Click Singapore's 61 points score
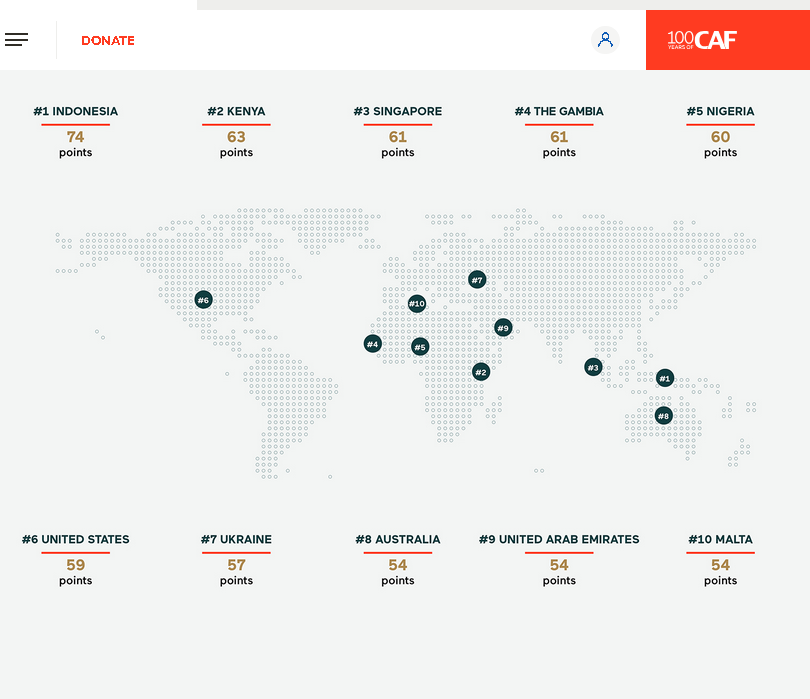 [x=398, y=143]
